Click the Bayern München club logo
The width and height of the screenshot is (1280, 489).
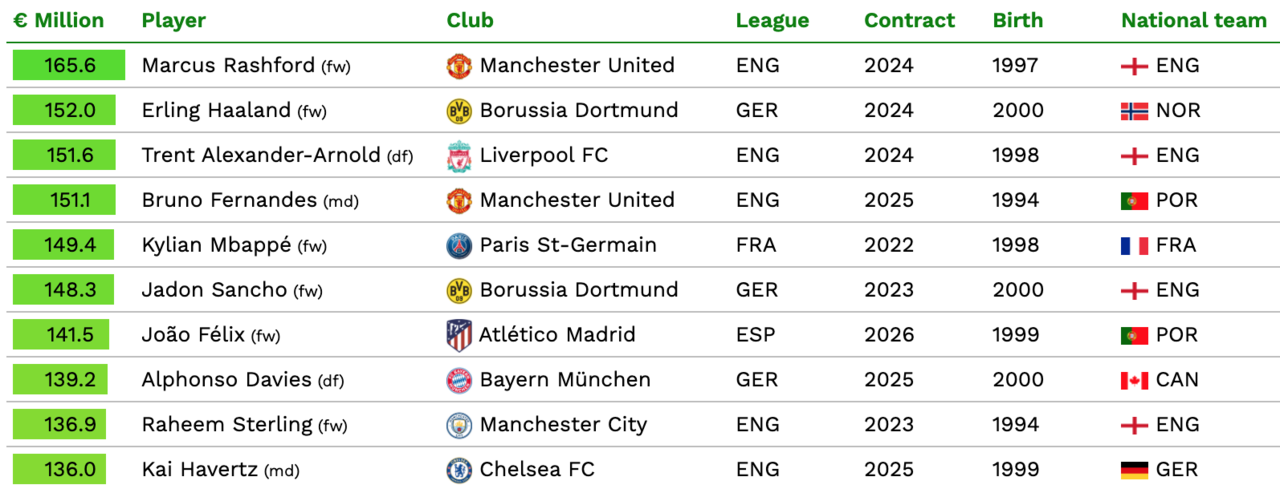click(459, 380)
